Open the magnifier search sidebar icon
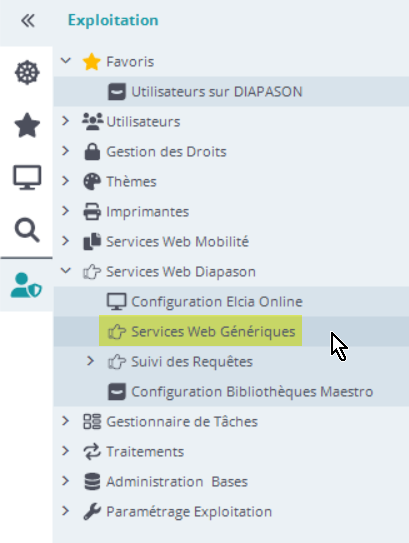The height and width of the screenshot is (543, 409). tap(27, 230)
